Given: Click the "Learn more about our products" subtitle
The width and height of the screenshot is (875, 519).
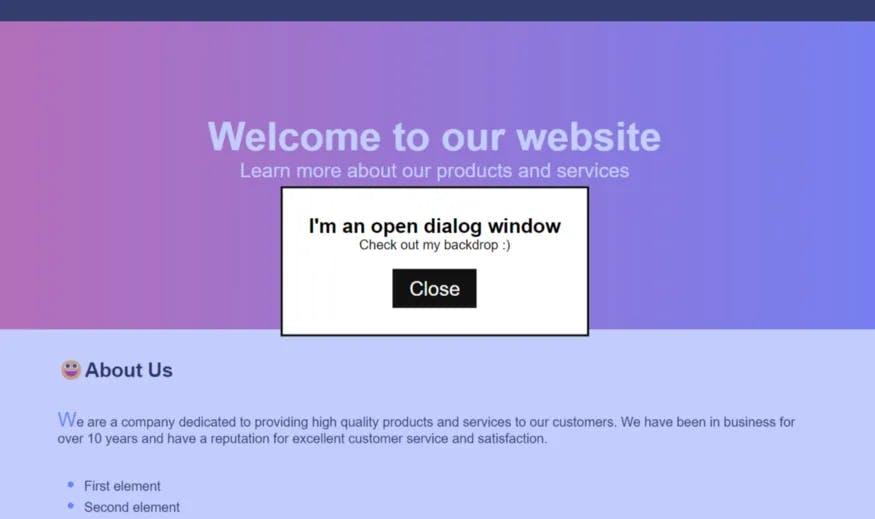Looking at the screenshot, I should 434,171.
